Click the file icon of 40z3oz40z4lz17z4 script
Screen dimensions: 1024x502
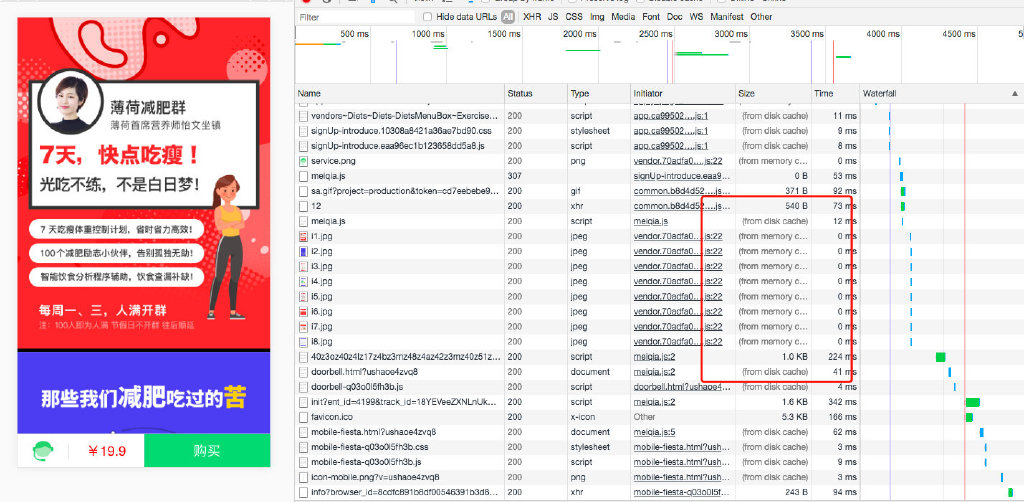tap(303, 356)
